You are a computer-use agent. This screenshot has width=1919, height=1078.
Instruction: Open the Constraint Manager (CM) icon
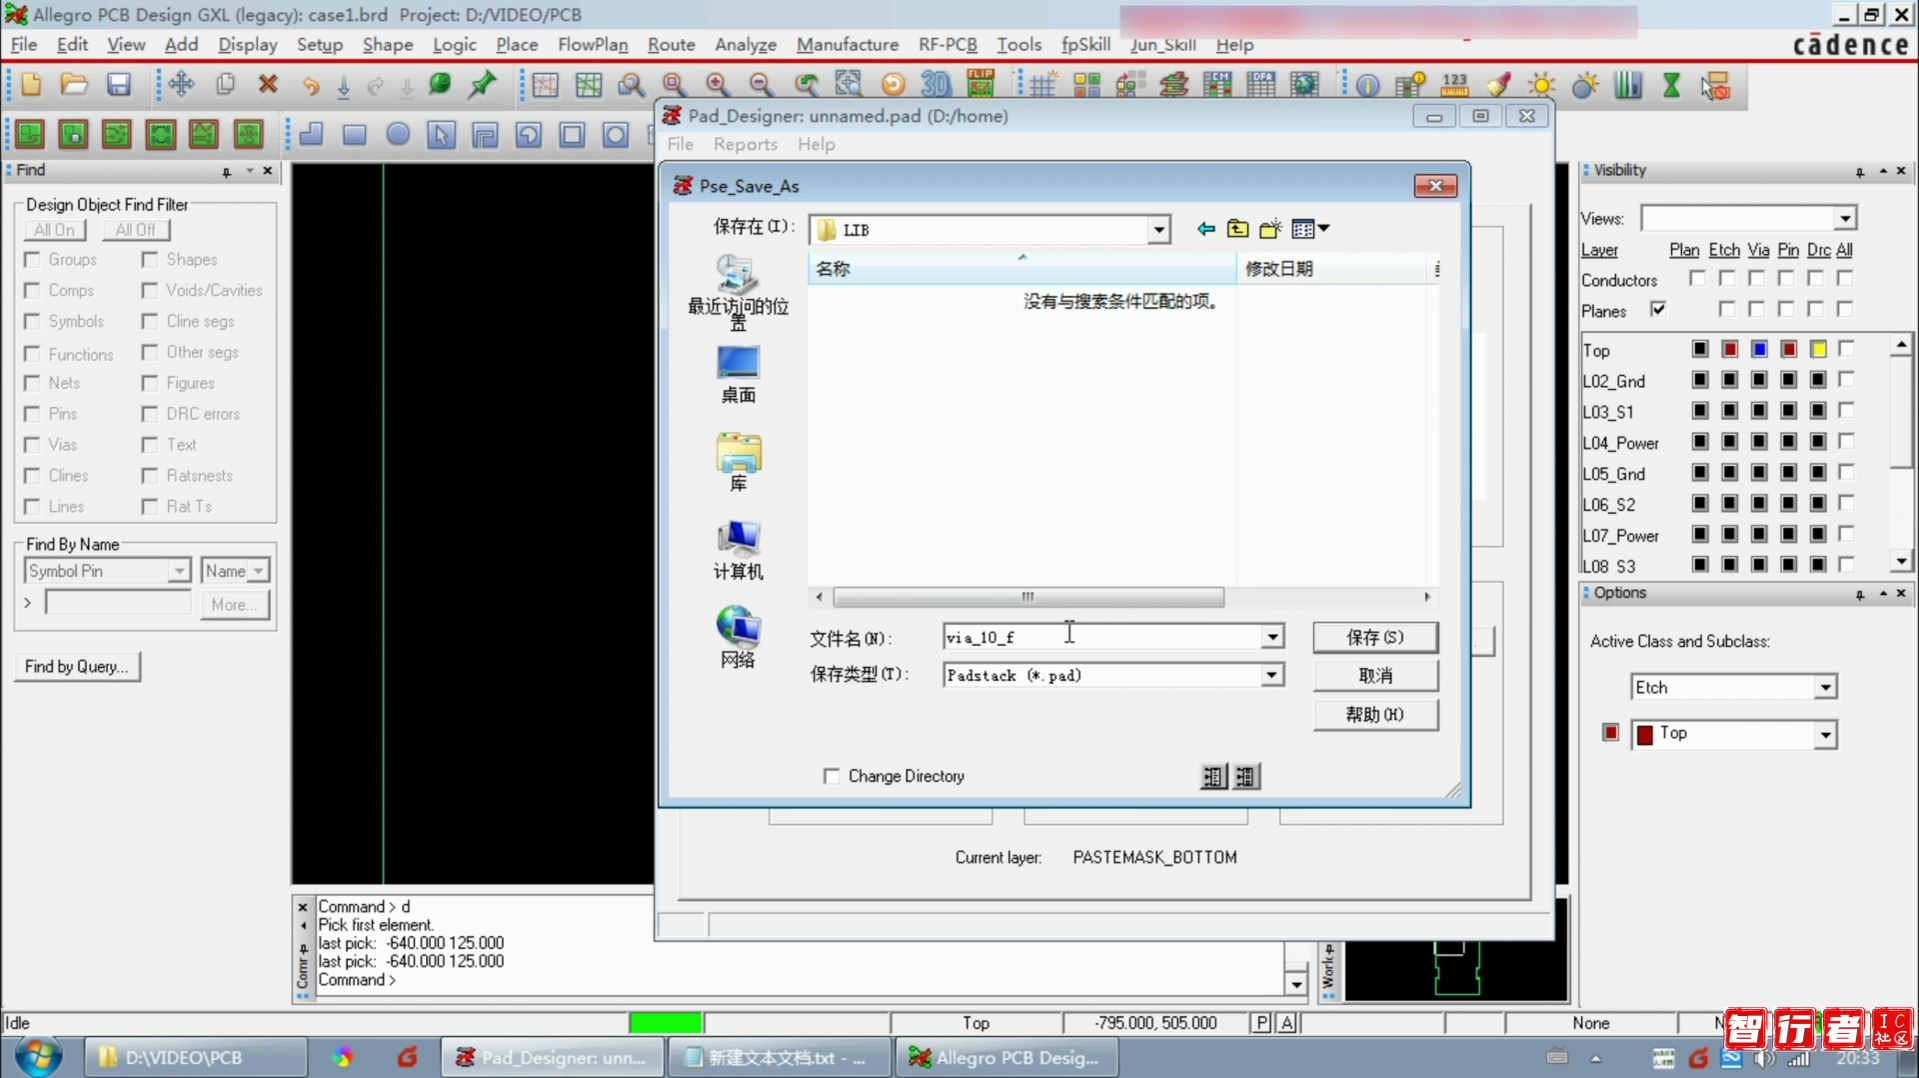(1217, 85)
